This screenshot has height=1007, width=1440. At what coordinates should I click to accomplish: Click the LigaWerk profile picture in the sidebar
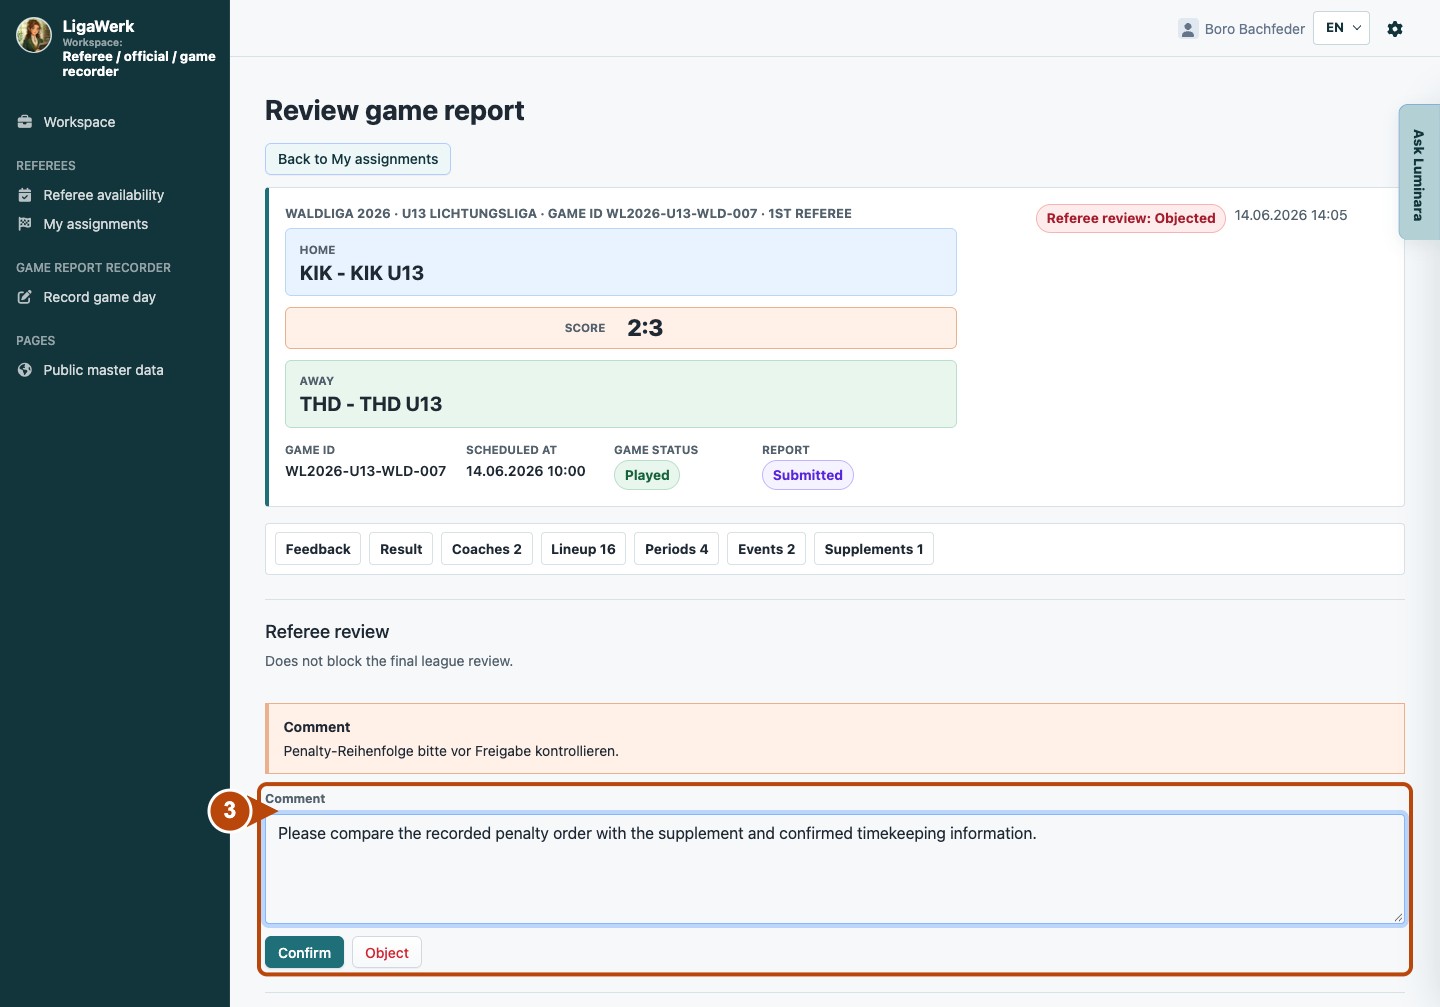34,35
